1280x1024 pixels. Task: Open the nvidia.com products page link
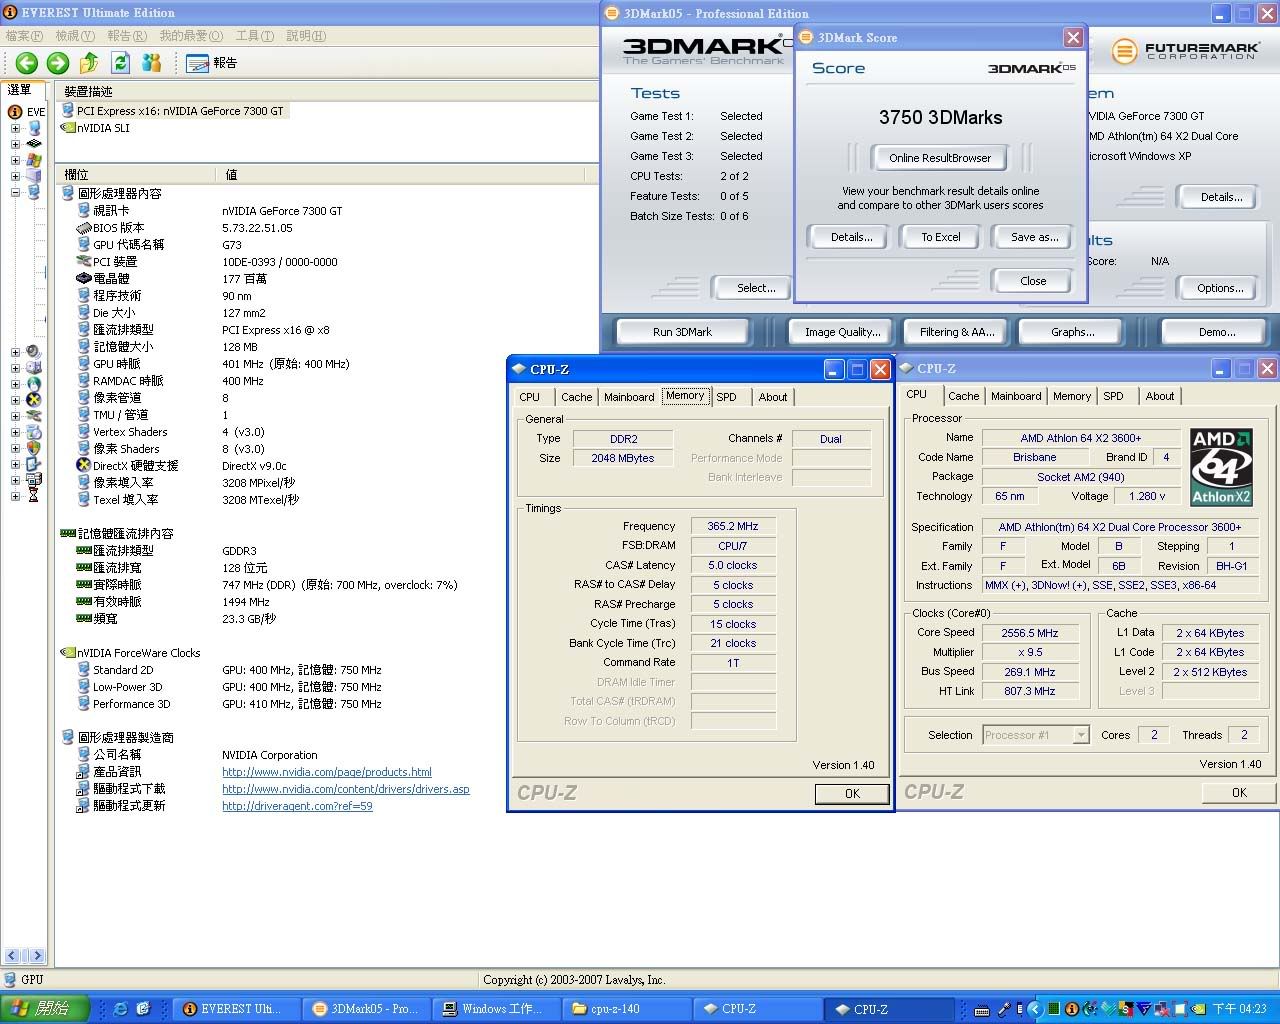coord(327,772)
